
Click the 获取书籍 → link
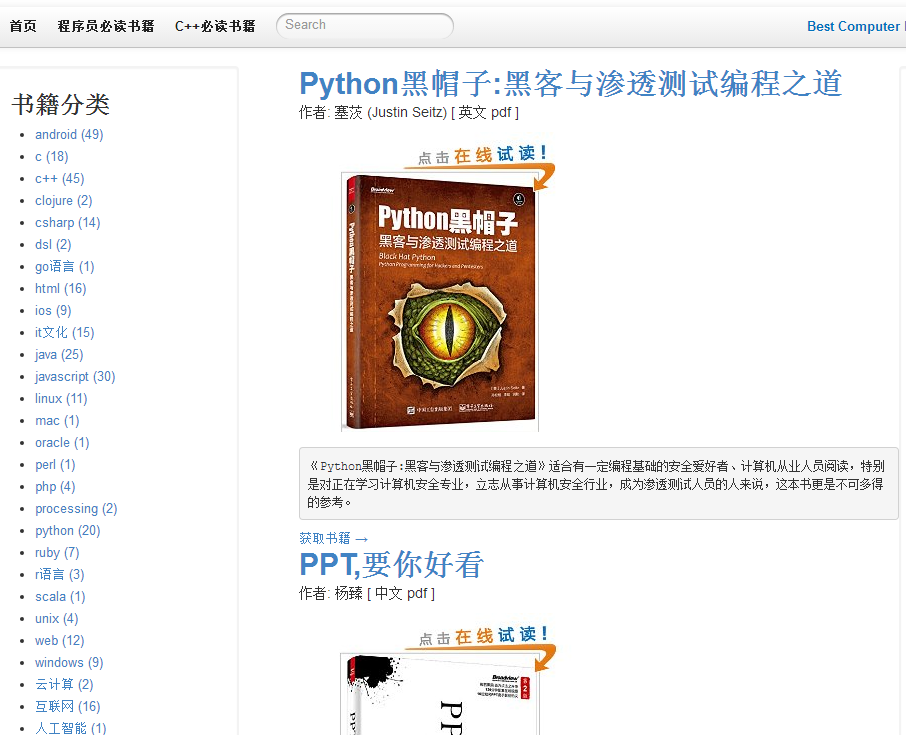pos(333,538)
